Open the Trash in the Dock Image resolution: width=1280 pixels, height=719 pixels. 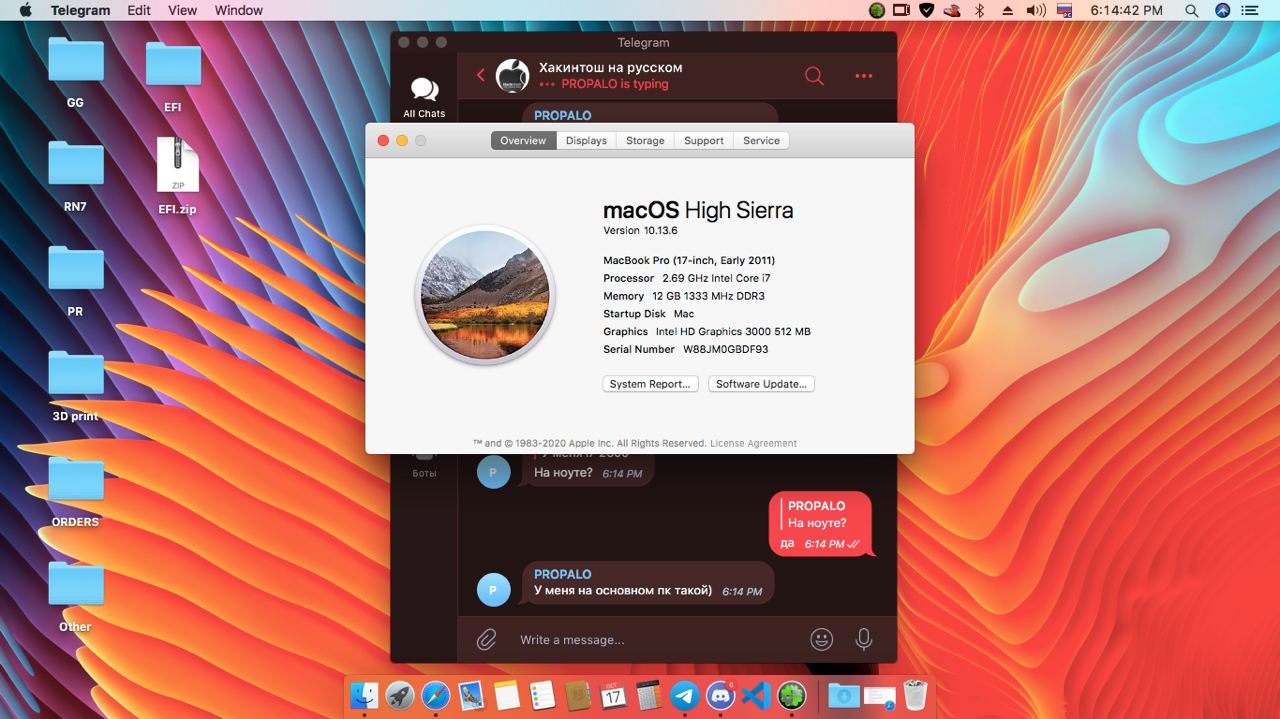tap(915, 696)
